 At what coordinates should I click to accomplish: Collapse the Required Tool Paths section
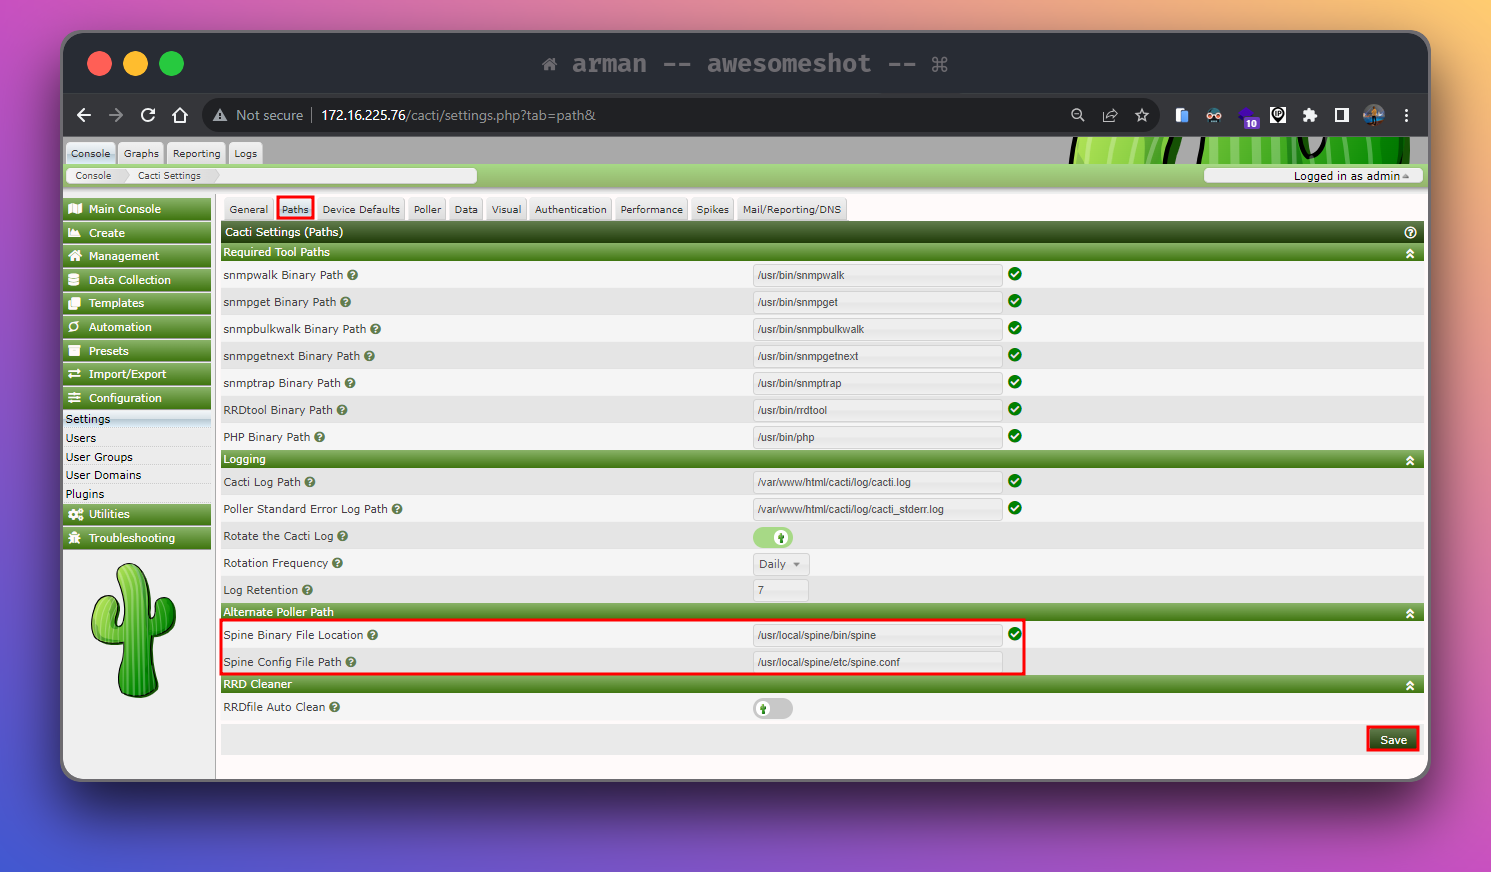tap(1410, 253)
